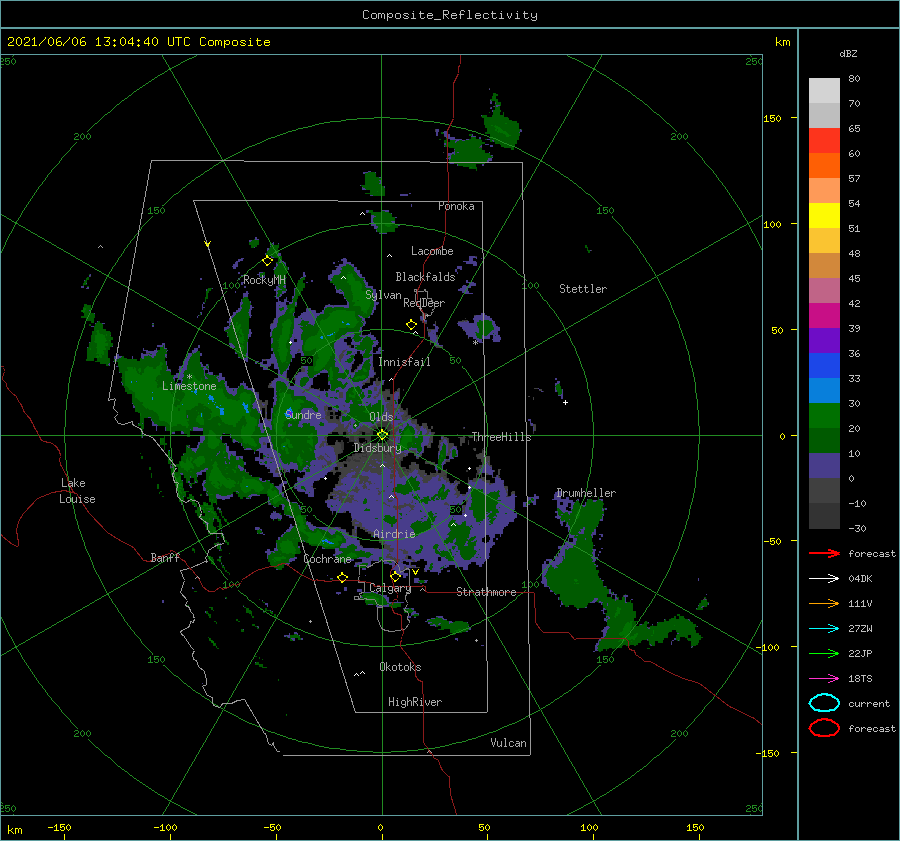Click the RedDeer city label
The width and height of the screenshot is (900, 841).
click(424, 303)
